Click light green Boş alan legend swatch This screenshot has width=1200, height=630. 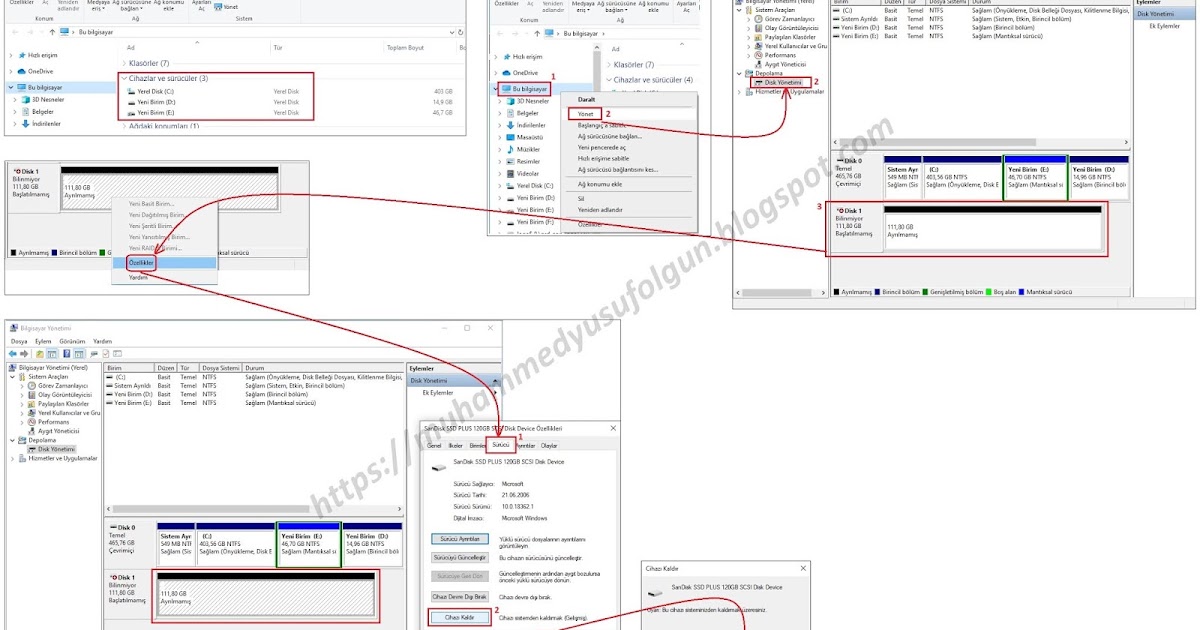click(x=989, y=292)
